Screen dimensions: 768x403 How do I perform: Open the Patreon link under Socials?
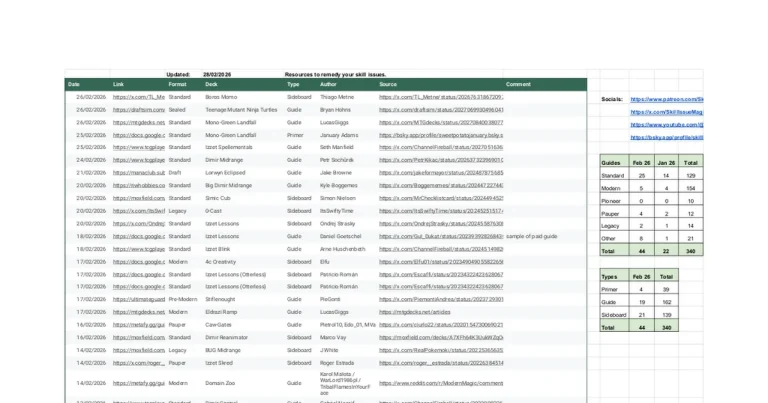point(667,99)
